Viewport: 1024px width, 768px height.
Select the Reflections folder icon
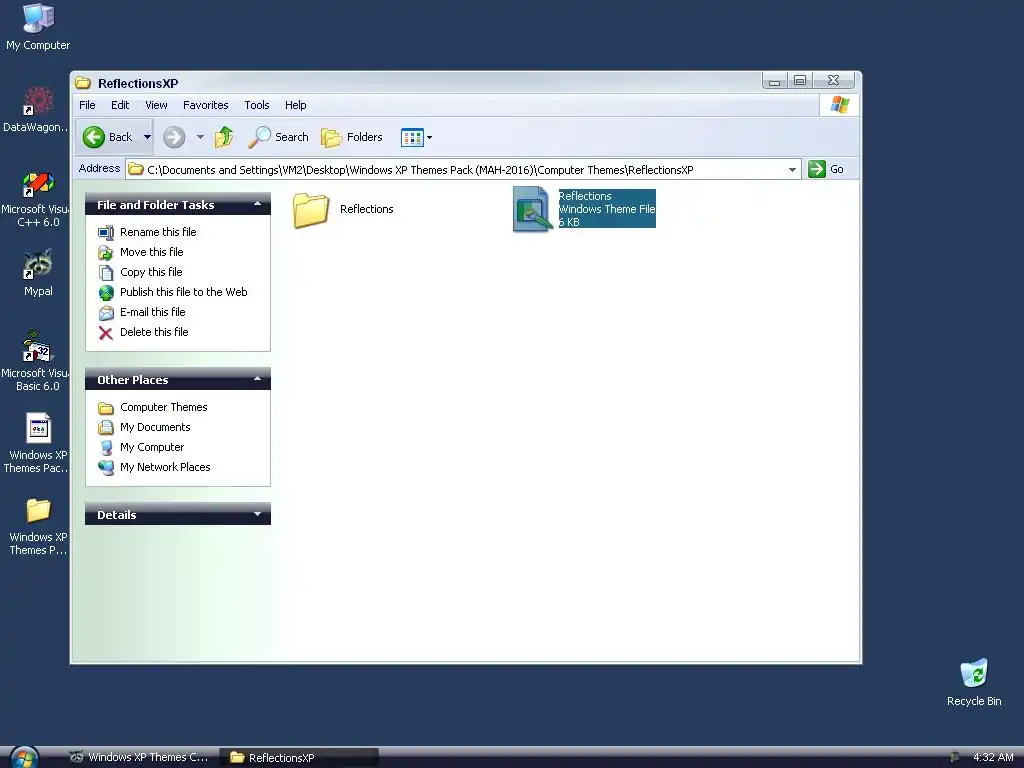[310, 210]
